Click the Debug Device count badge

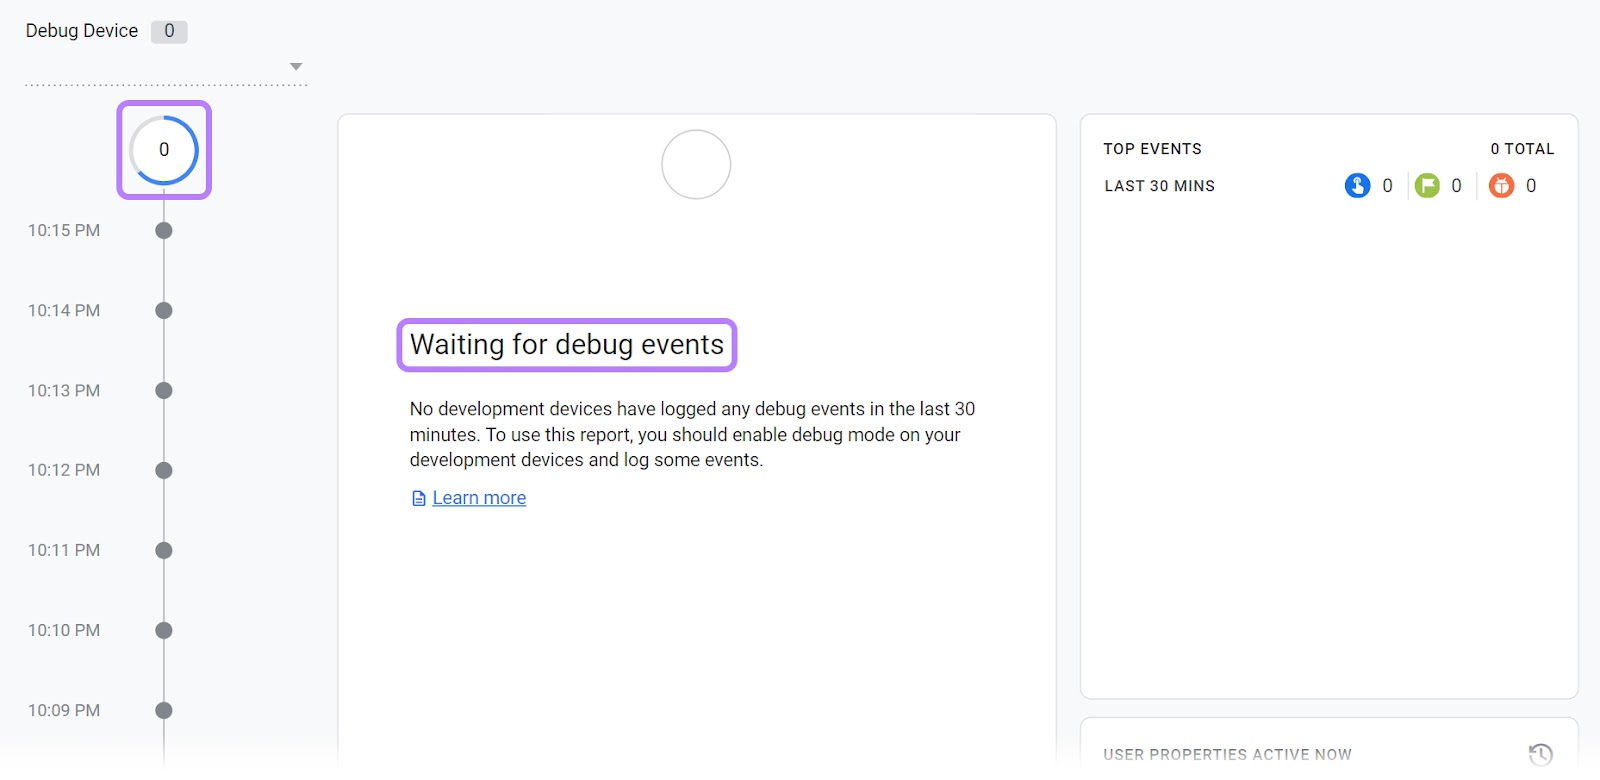(169, 31)
